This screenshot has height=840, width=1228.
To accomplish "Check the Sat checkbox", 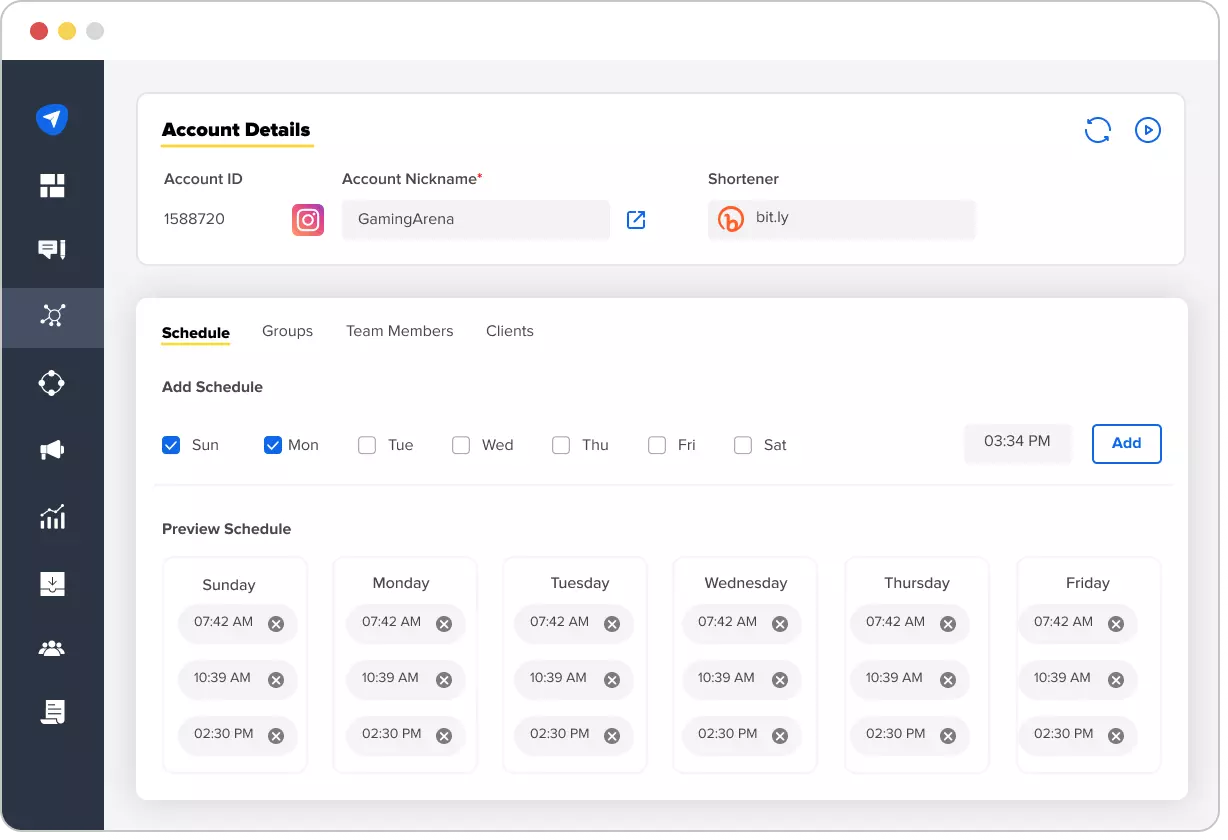I will [743, 445].
